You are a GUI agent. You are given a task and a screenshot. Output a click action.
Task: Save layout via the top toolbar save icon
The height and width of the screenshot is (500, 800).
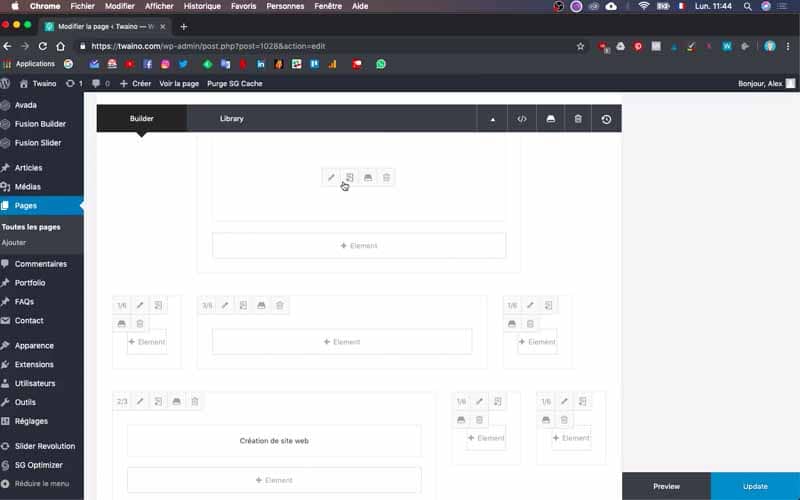(550, 119)
